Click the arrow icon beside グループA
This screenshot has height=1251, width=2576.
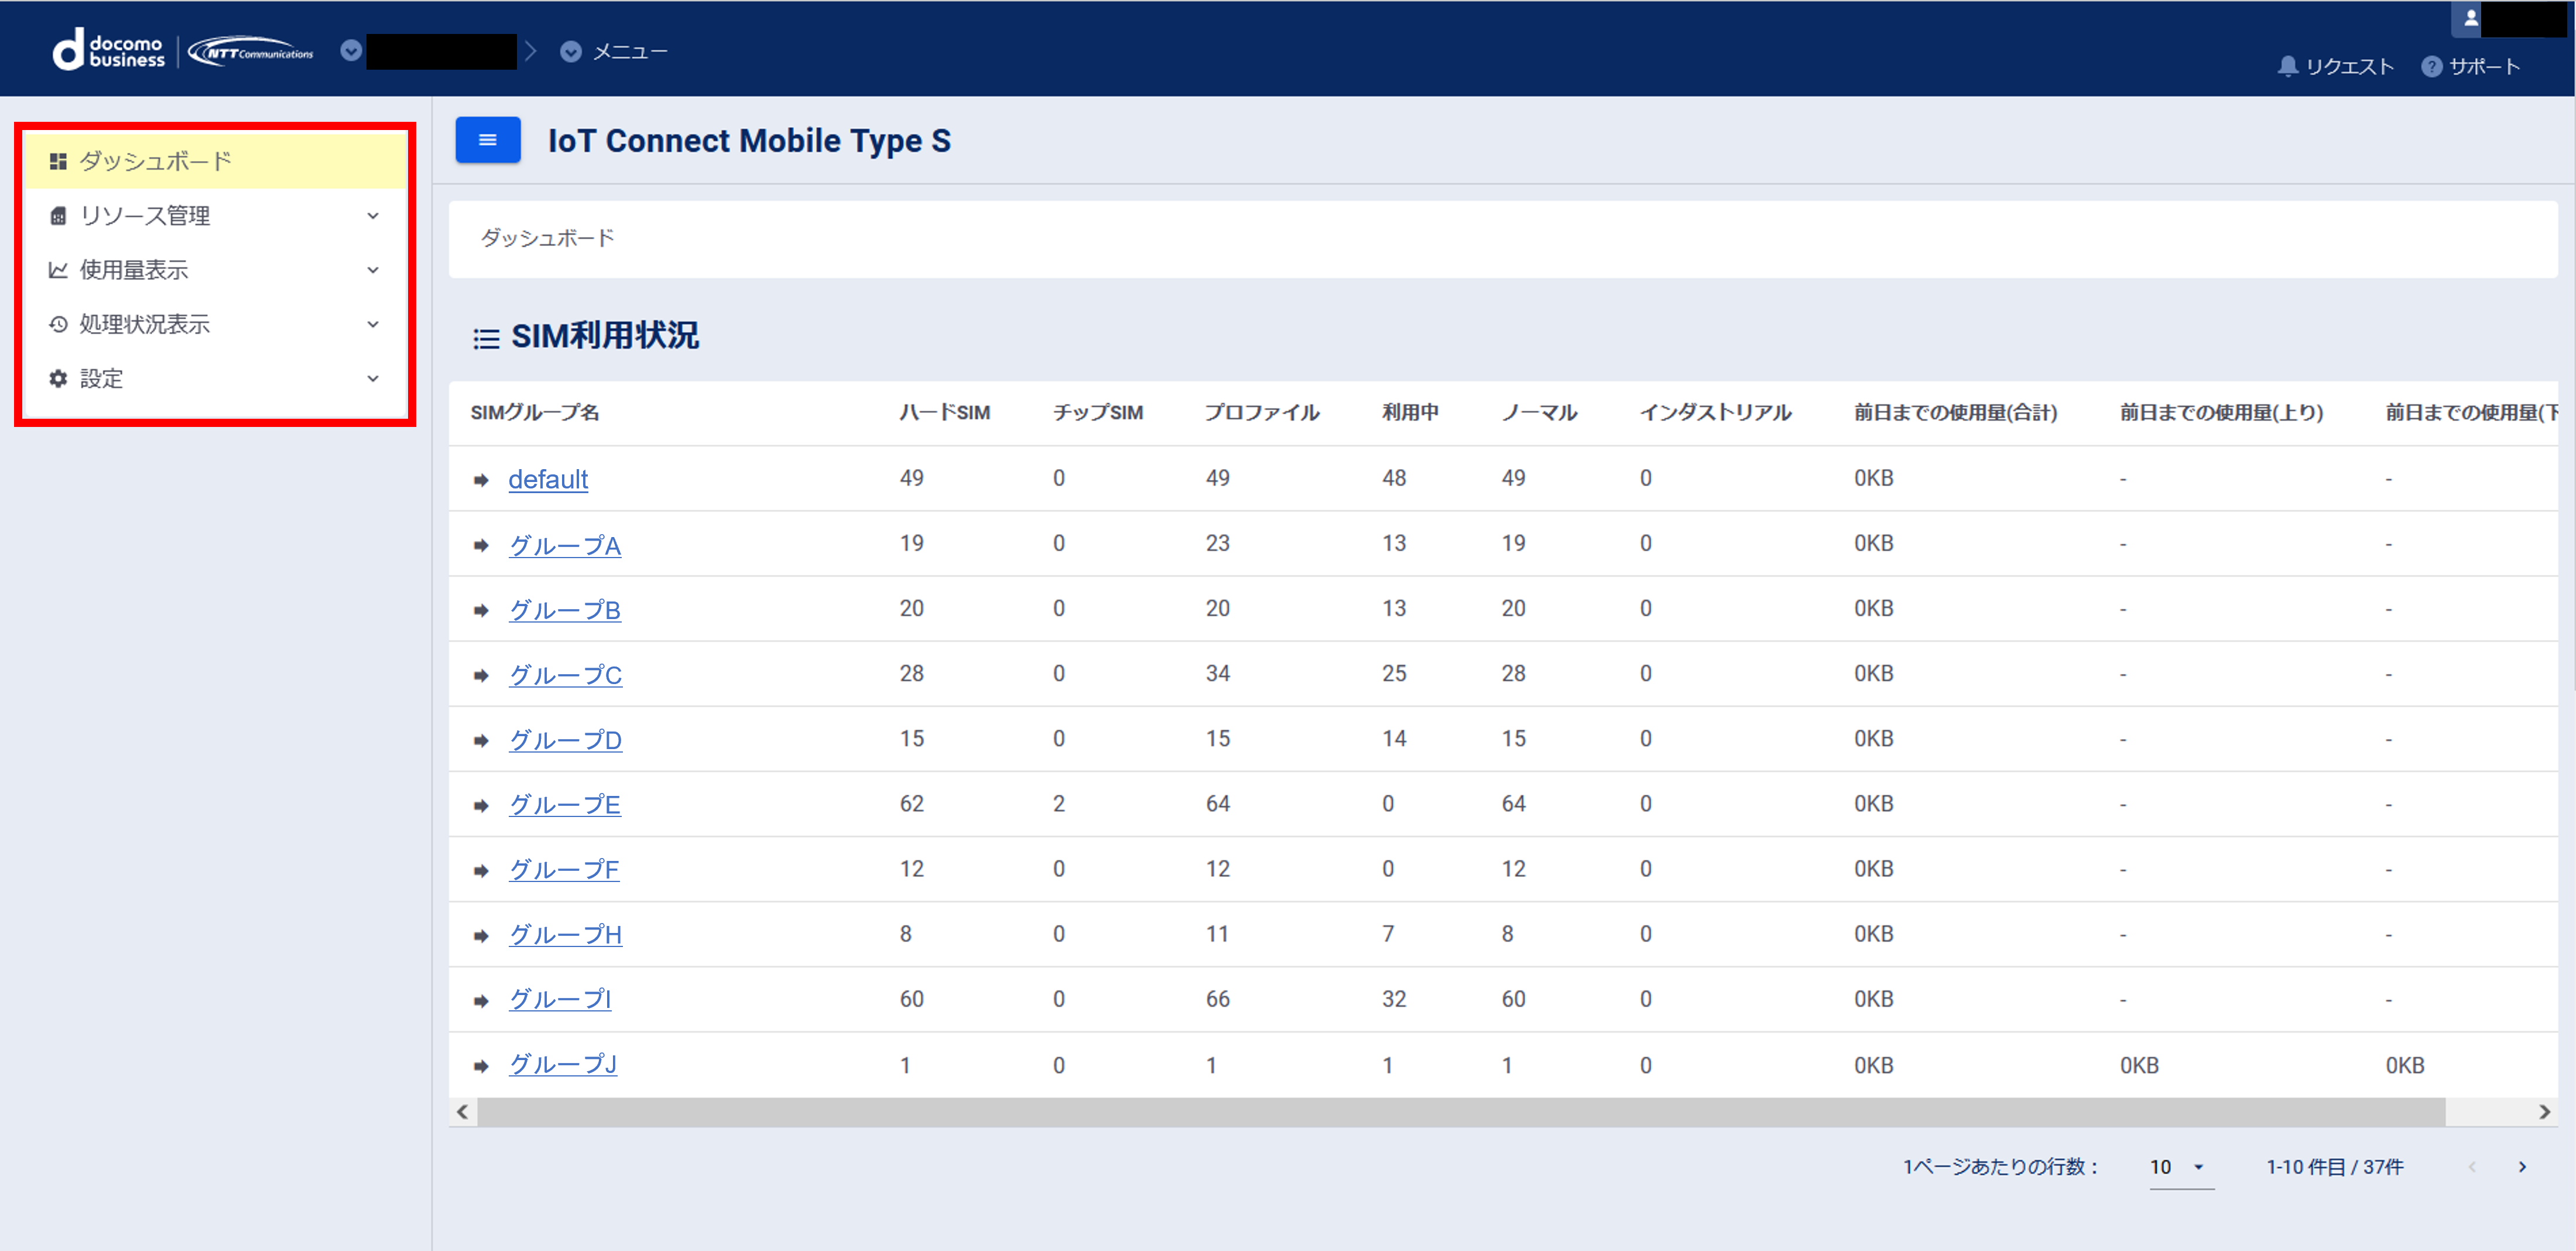click(481, 545)
